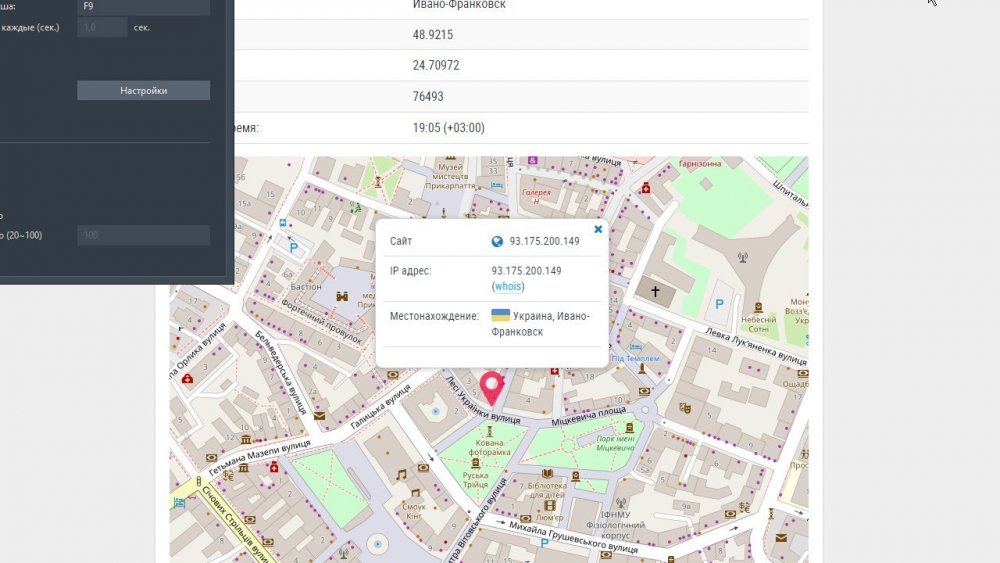This screenshot has width=1000, height=563.
Task: Click the theatre masks icon near Міцкевича площа
Action: coord(686,407)
